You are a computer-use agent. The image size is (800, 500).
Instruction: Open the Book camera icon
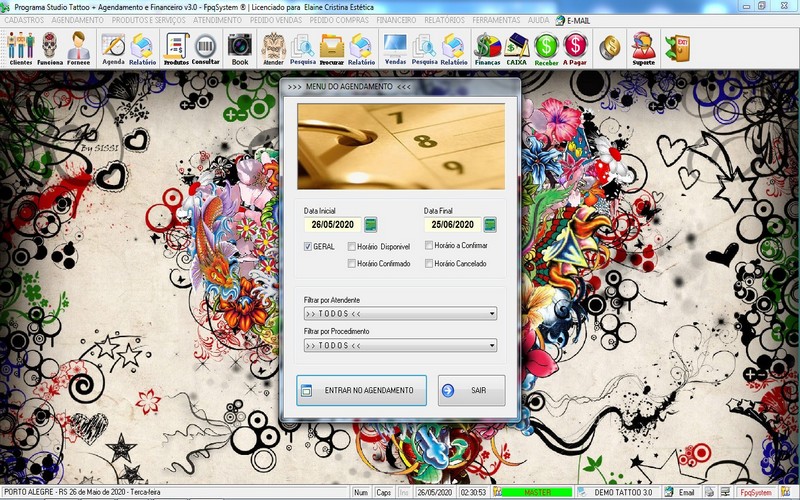pos(240,48)
